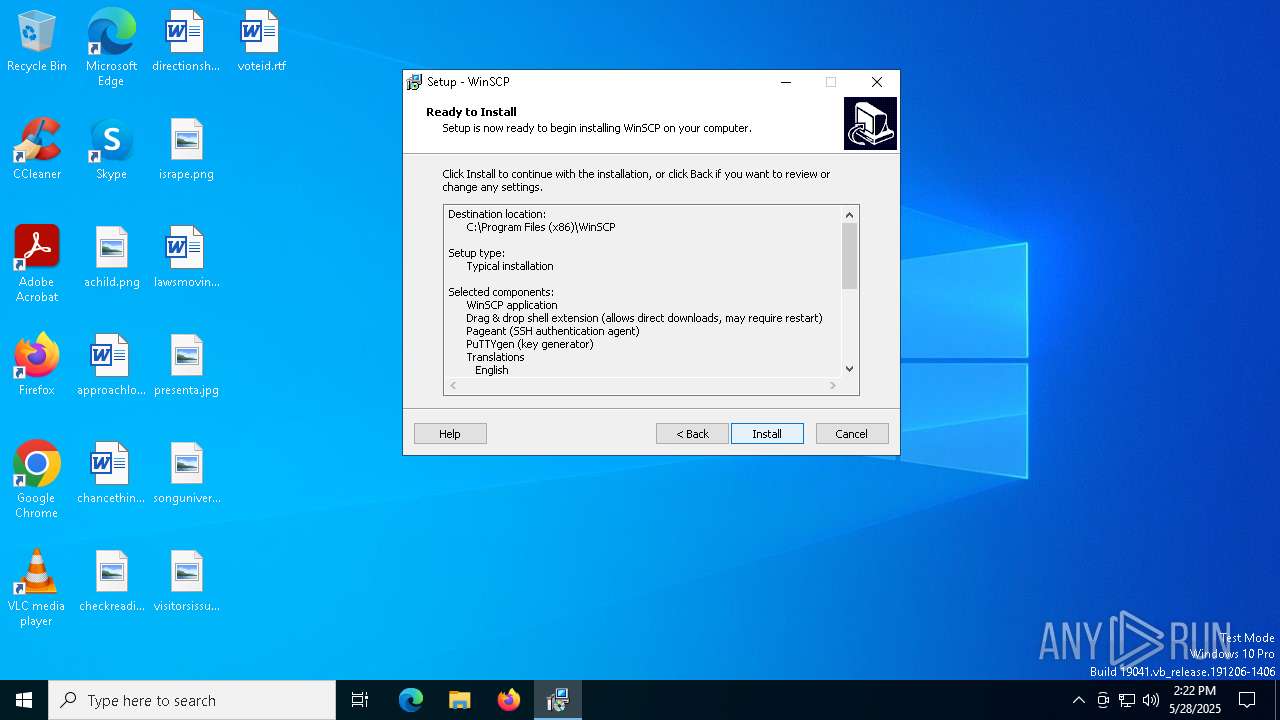
Task: Click 'PuTTYgen (key generator)' line
Action: [x=530, y=344]
